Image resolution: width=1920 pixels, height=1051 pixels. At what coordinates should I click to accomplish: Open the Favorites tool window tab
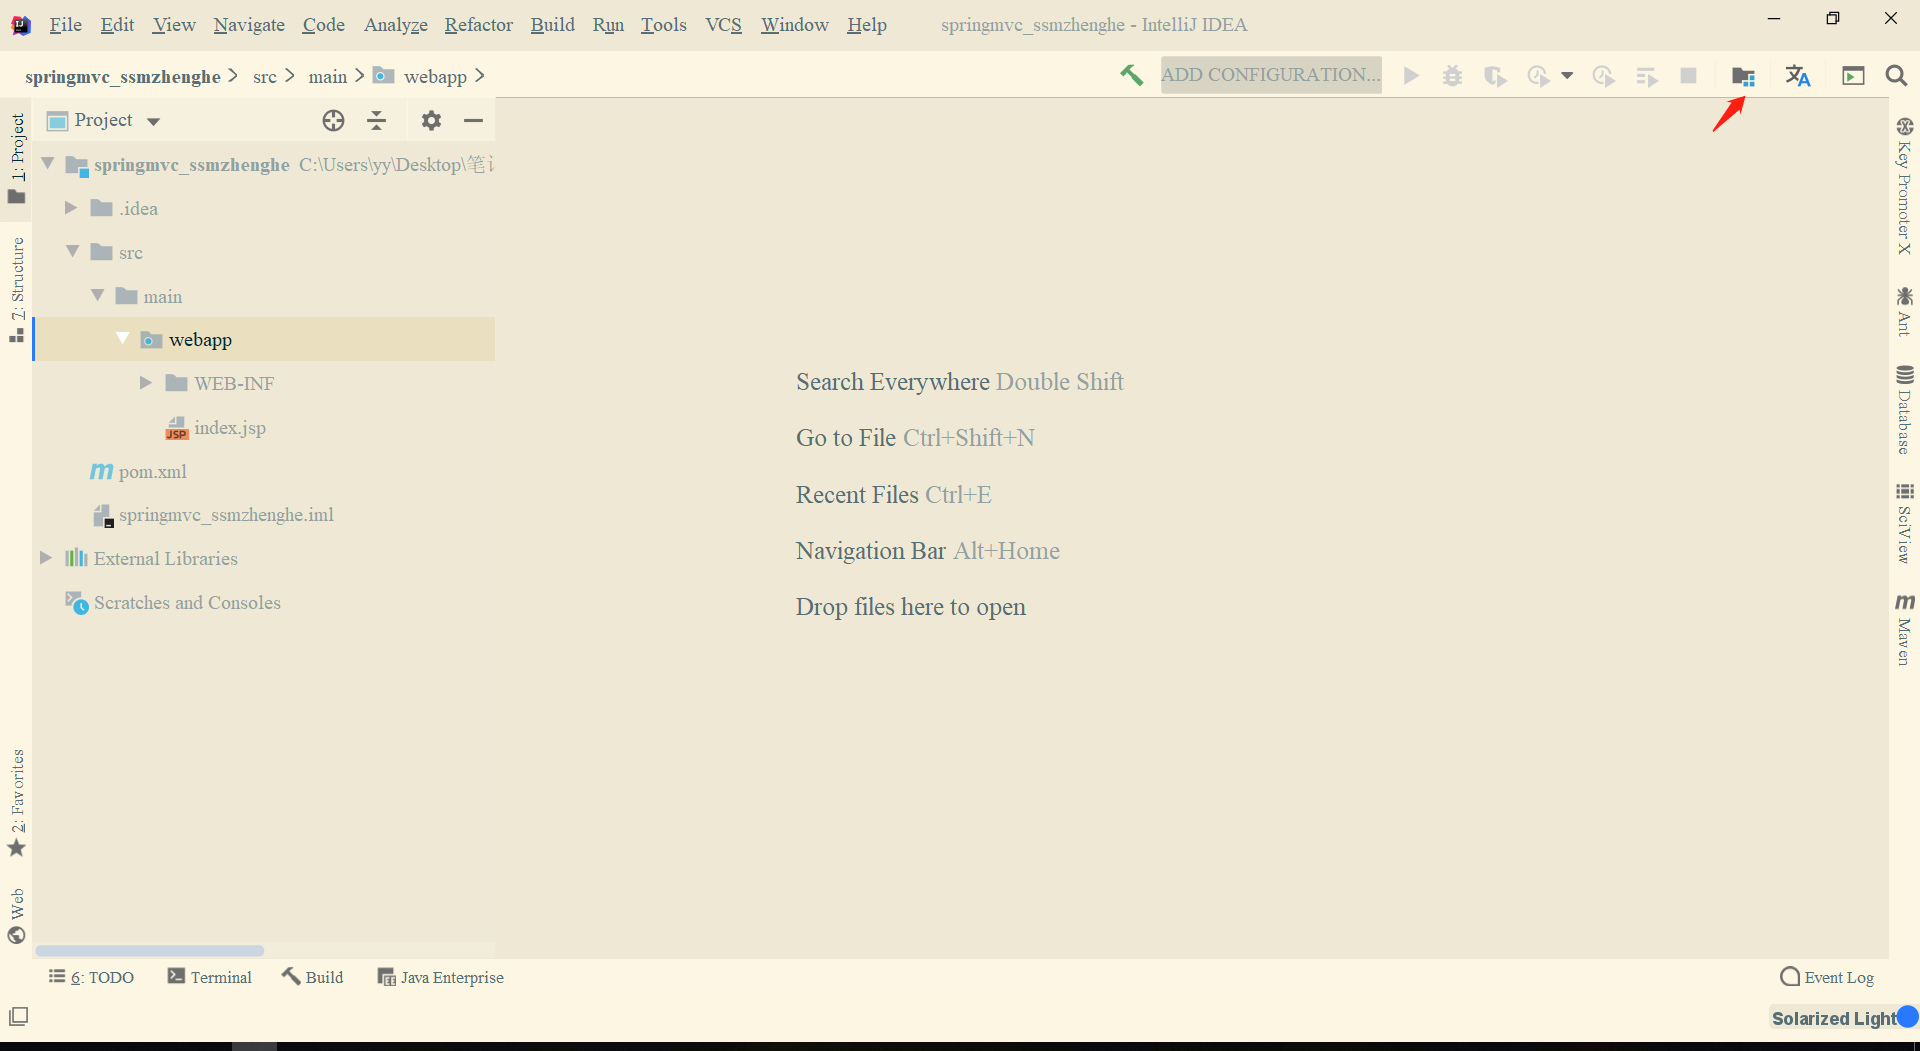[x=17, y=803]
